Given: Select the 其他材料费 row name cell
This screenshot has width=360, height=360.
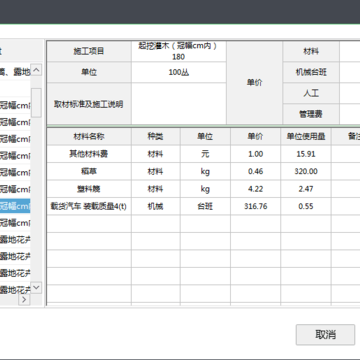Looking at the screenshot, I should (x=89, y=154).
